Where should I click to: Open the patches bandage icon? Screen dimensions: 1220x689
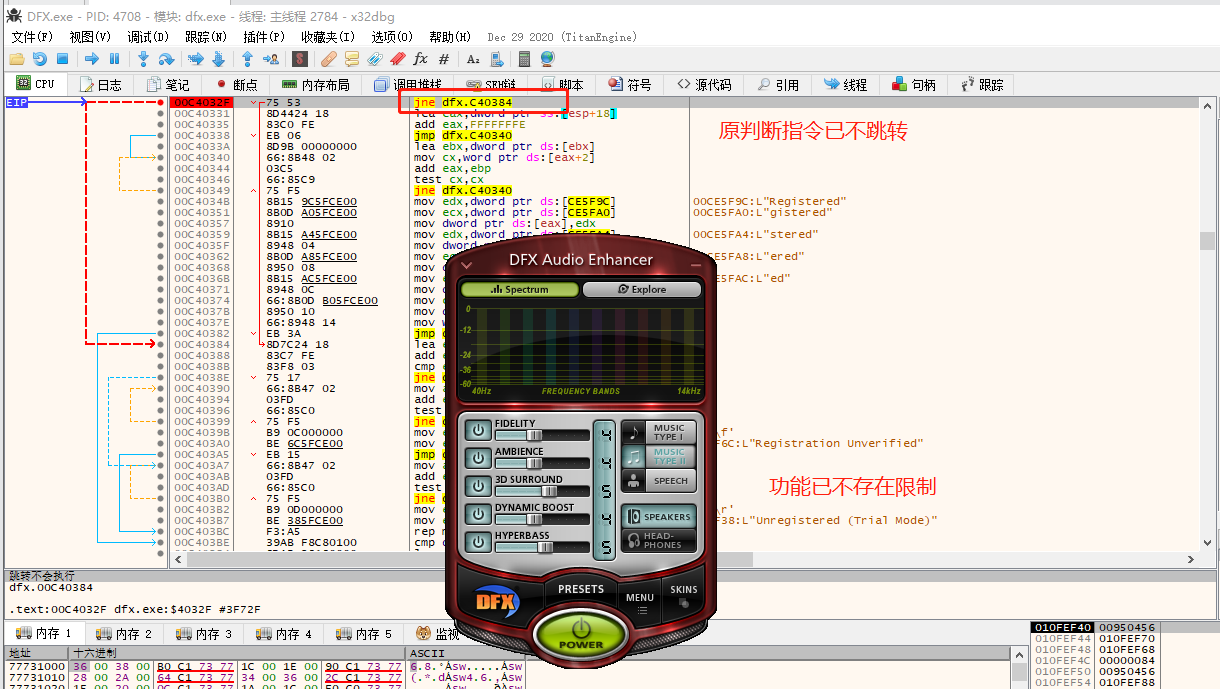tap(329, 59)
